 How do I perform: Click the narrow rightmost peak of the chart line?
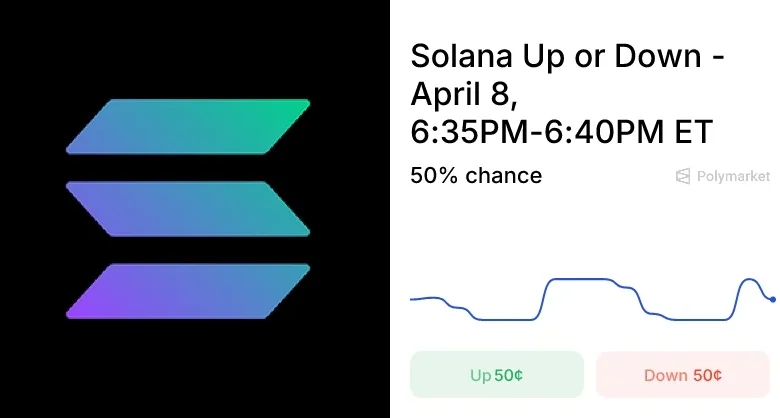748,280
